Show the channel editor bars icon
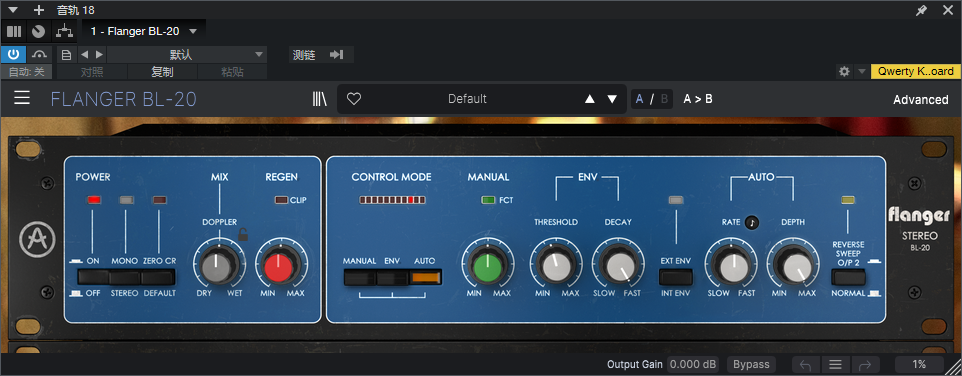The image size is (962, 376). (x=13, y=31)
